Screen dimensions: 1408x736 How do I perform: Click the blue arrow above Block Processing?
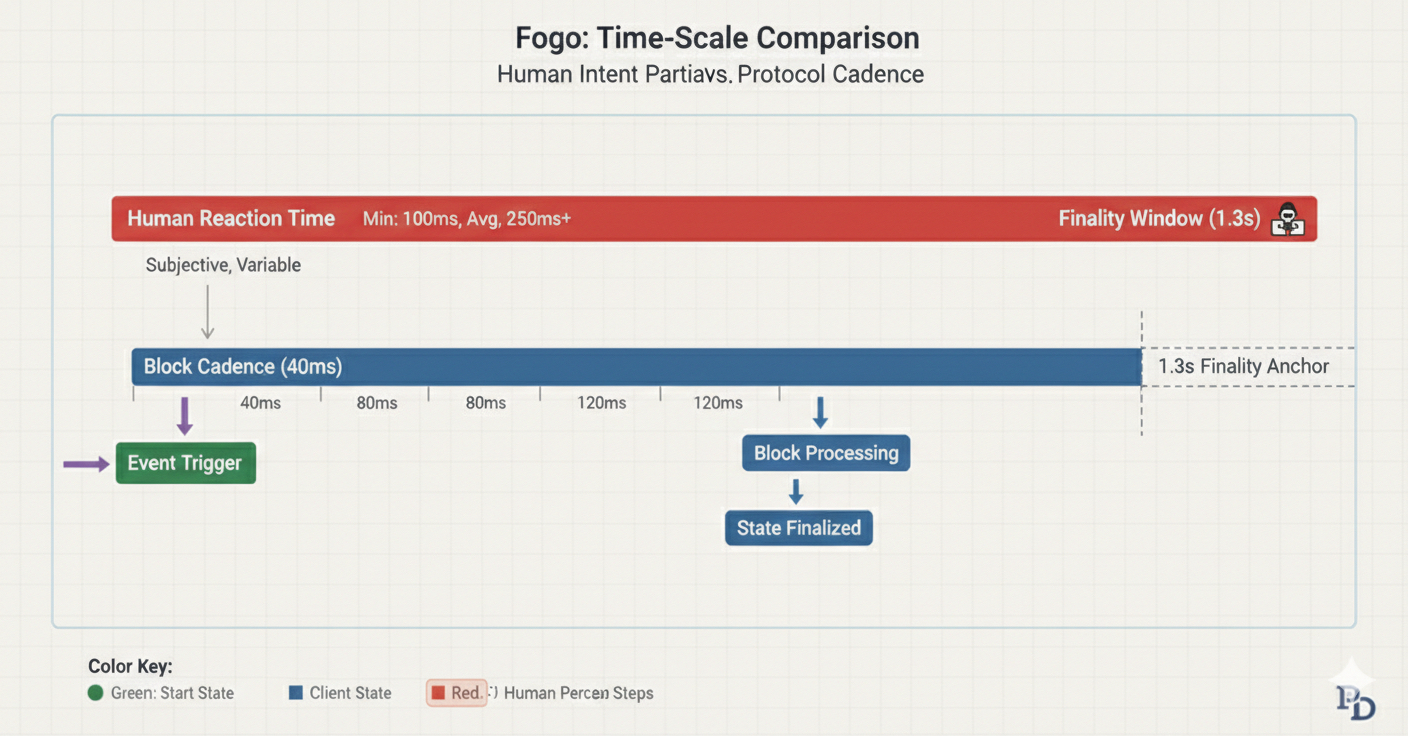click(x=820, y=412)
